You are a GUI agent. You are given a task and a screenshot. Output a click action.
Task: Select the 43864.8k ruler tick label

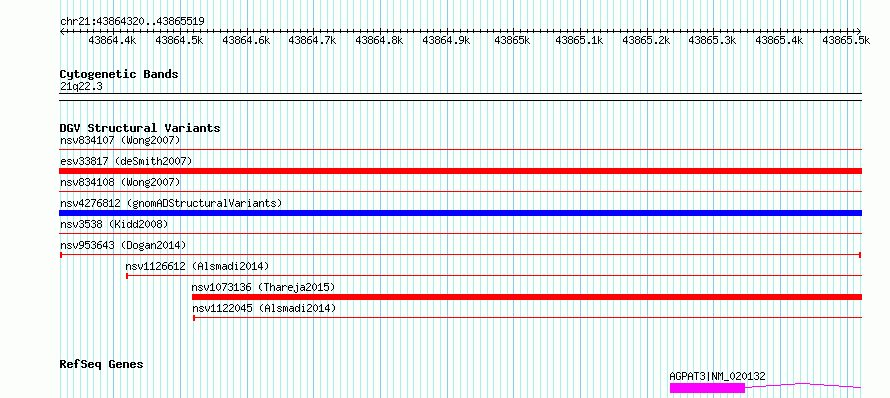[379, 40]
